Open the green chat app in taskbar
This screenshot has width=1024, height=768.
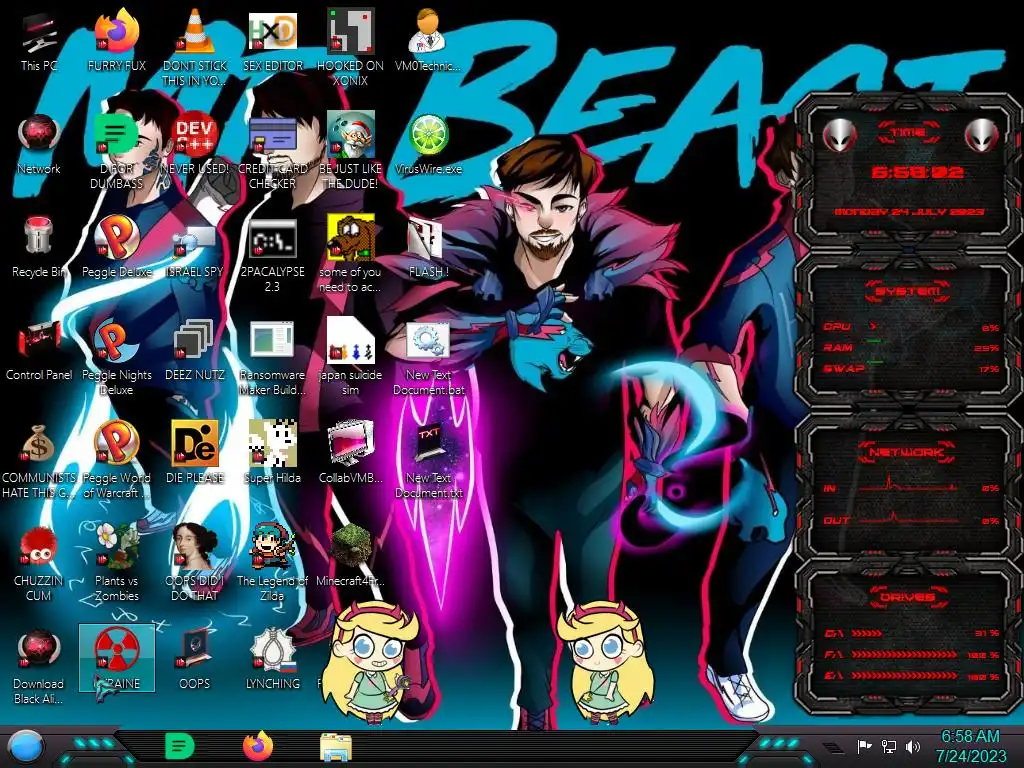tap(180, 746)
